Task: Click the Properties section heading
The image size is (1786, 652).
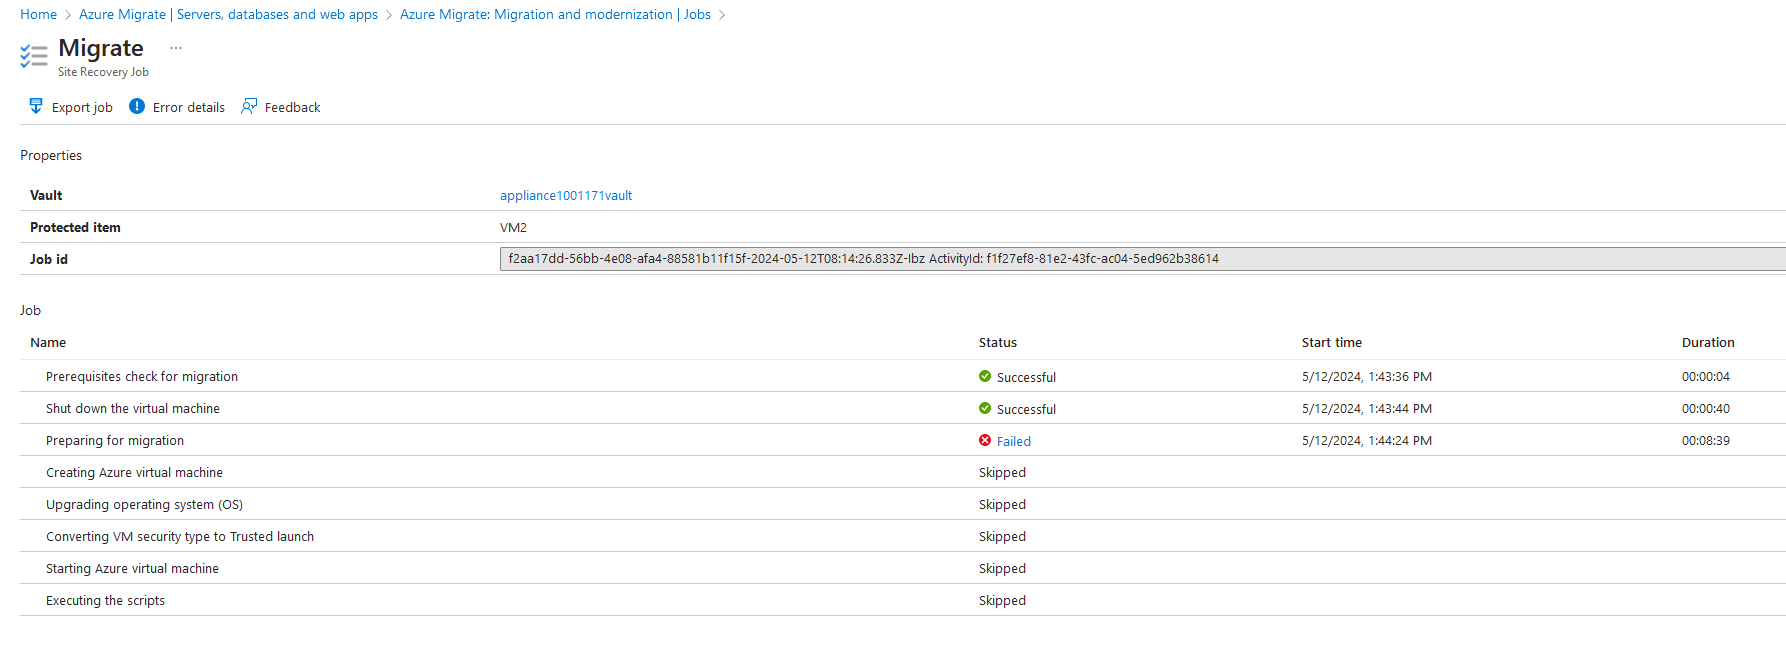Action: 51,155
